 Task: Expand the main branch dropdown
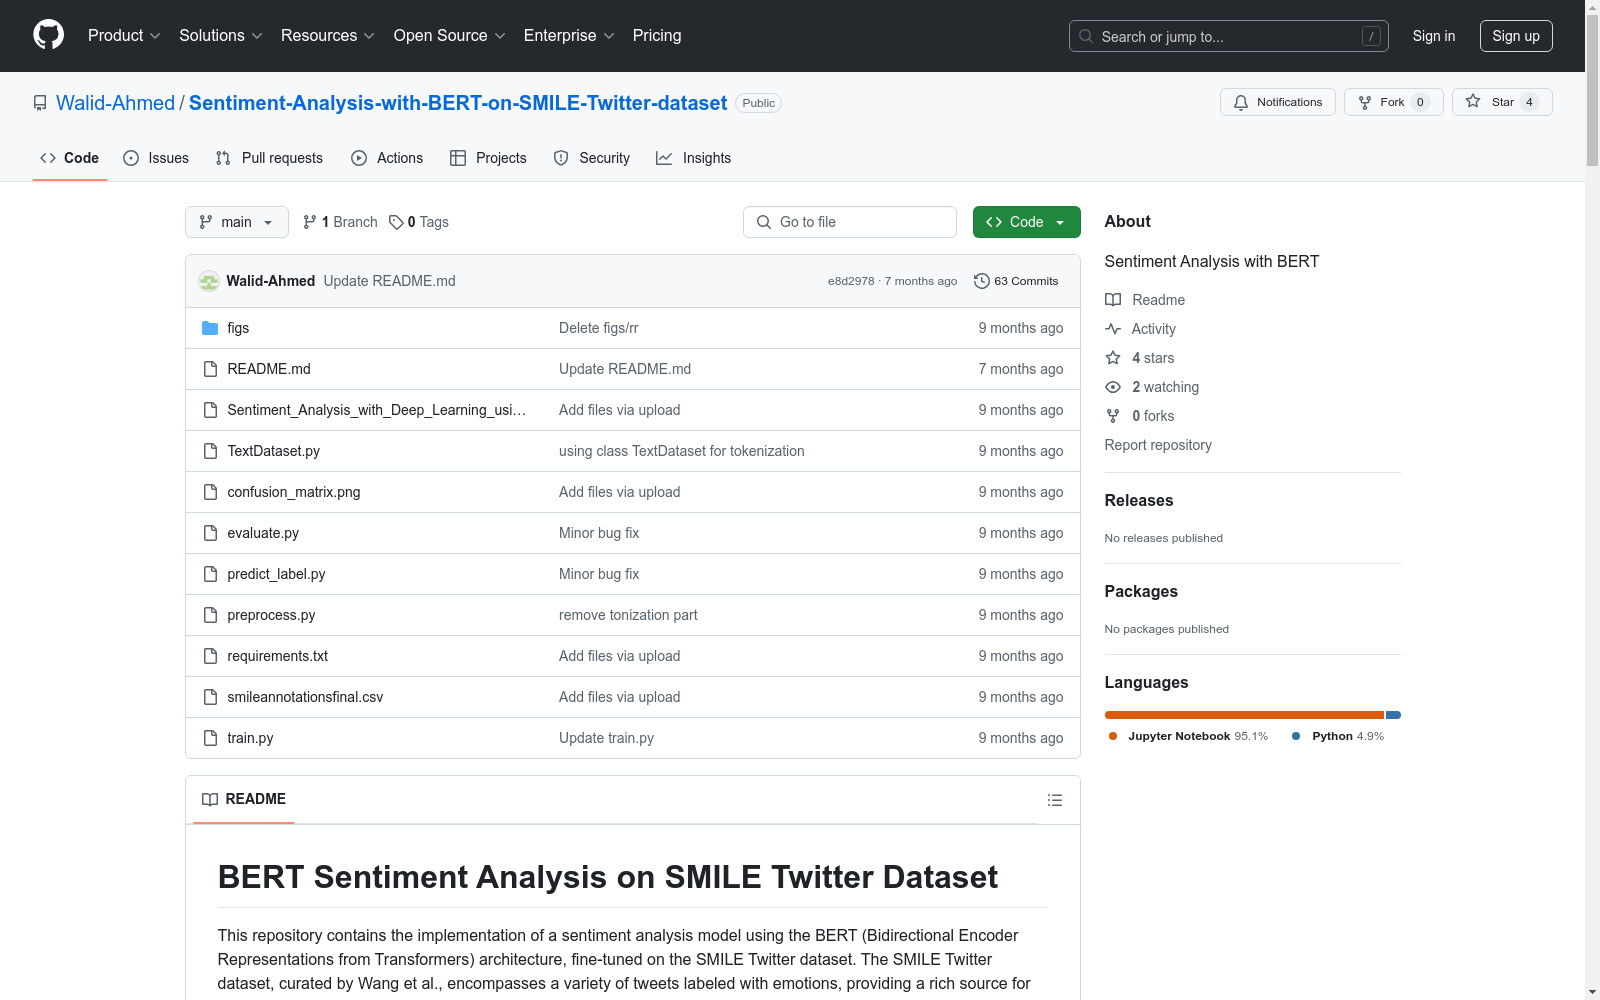click(x=236, y=222)
